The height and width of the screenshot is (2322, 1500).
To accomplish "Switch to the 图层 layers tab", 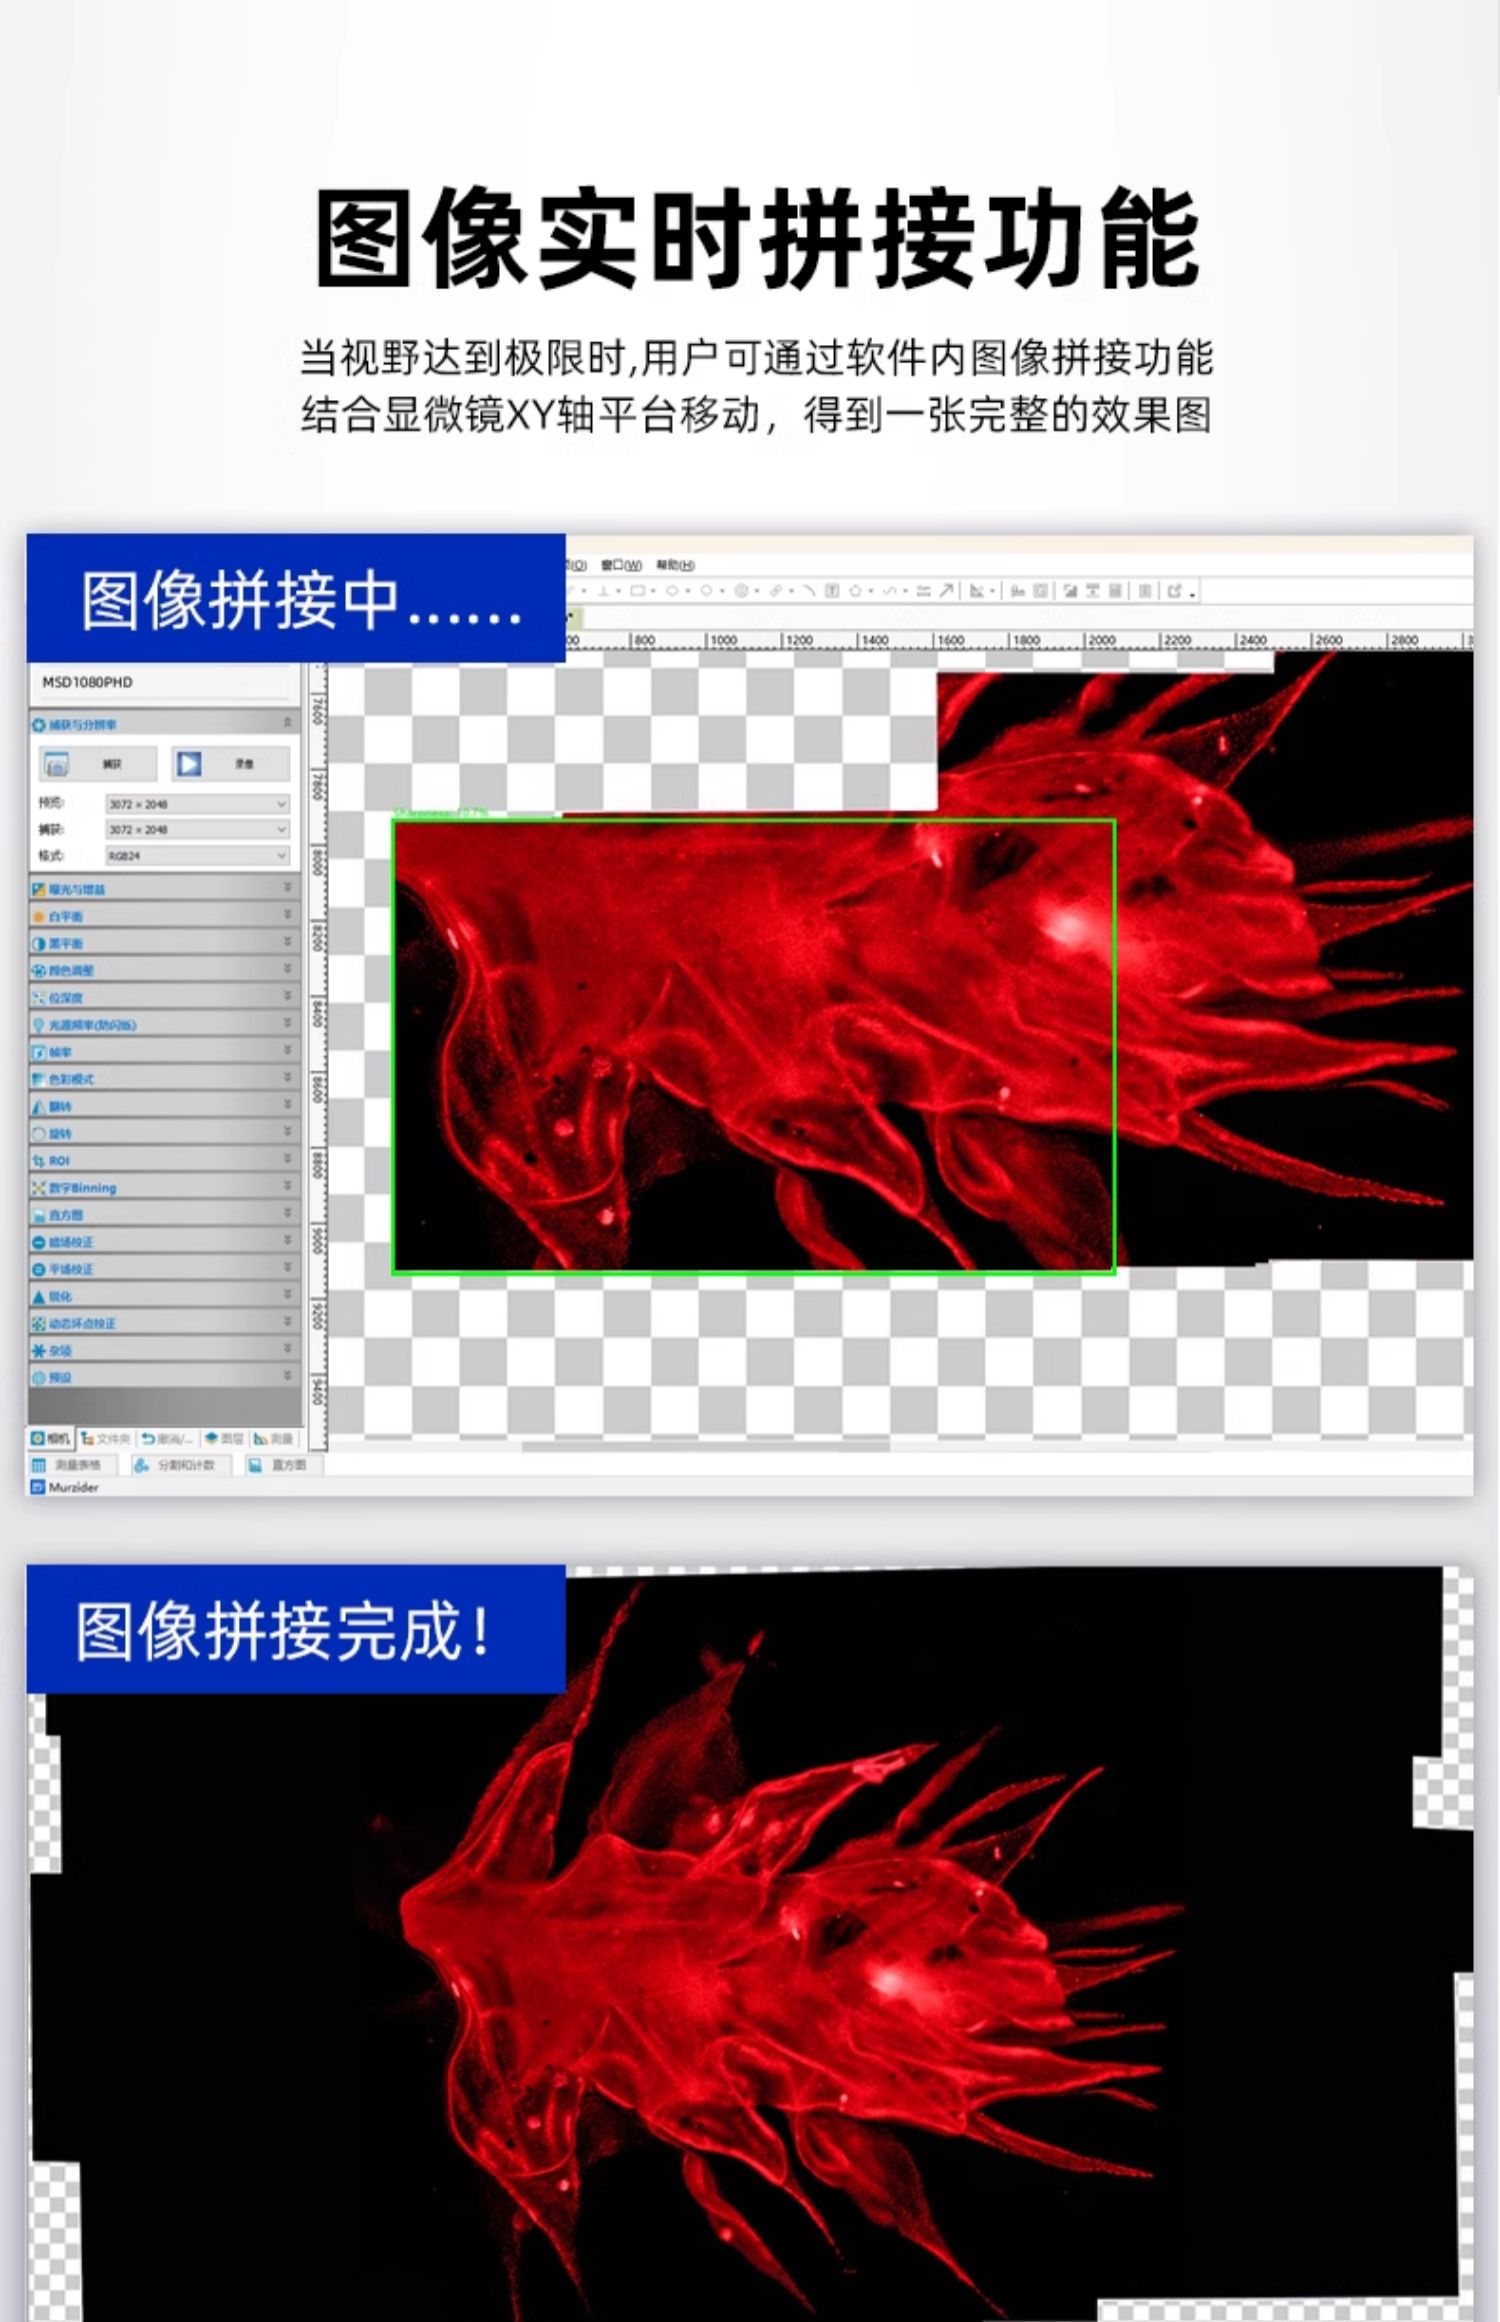I will coord(224,1438).
